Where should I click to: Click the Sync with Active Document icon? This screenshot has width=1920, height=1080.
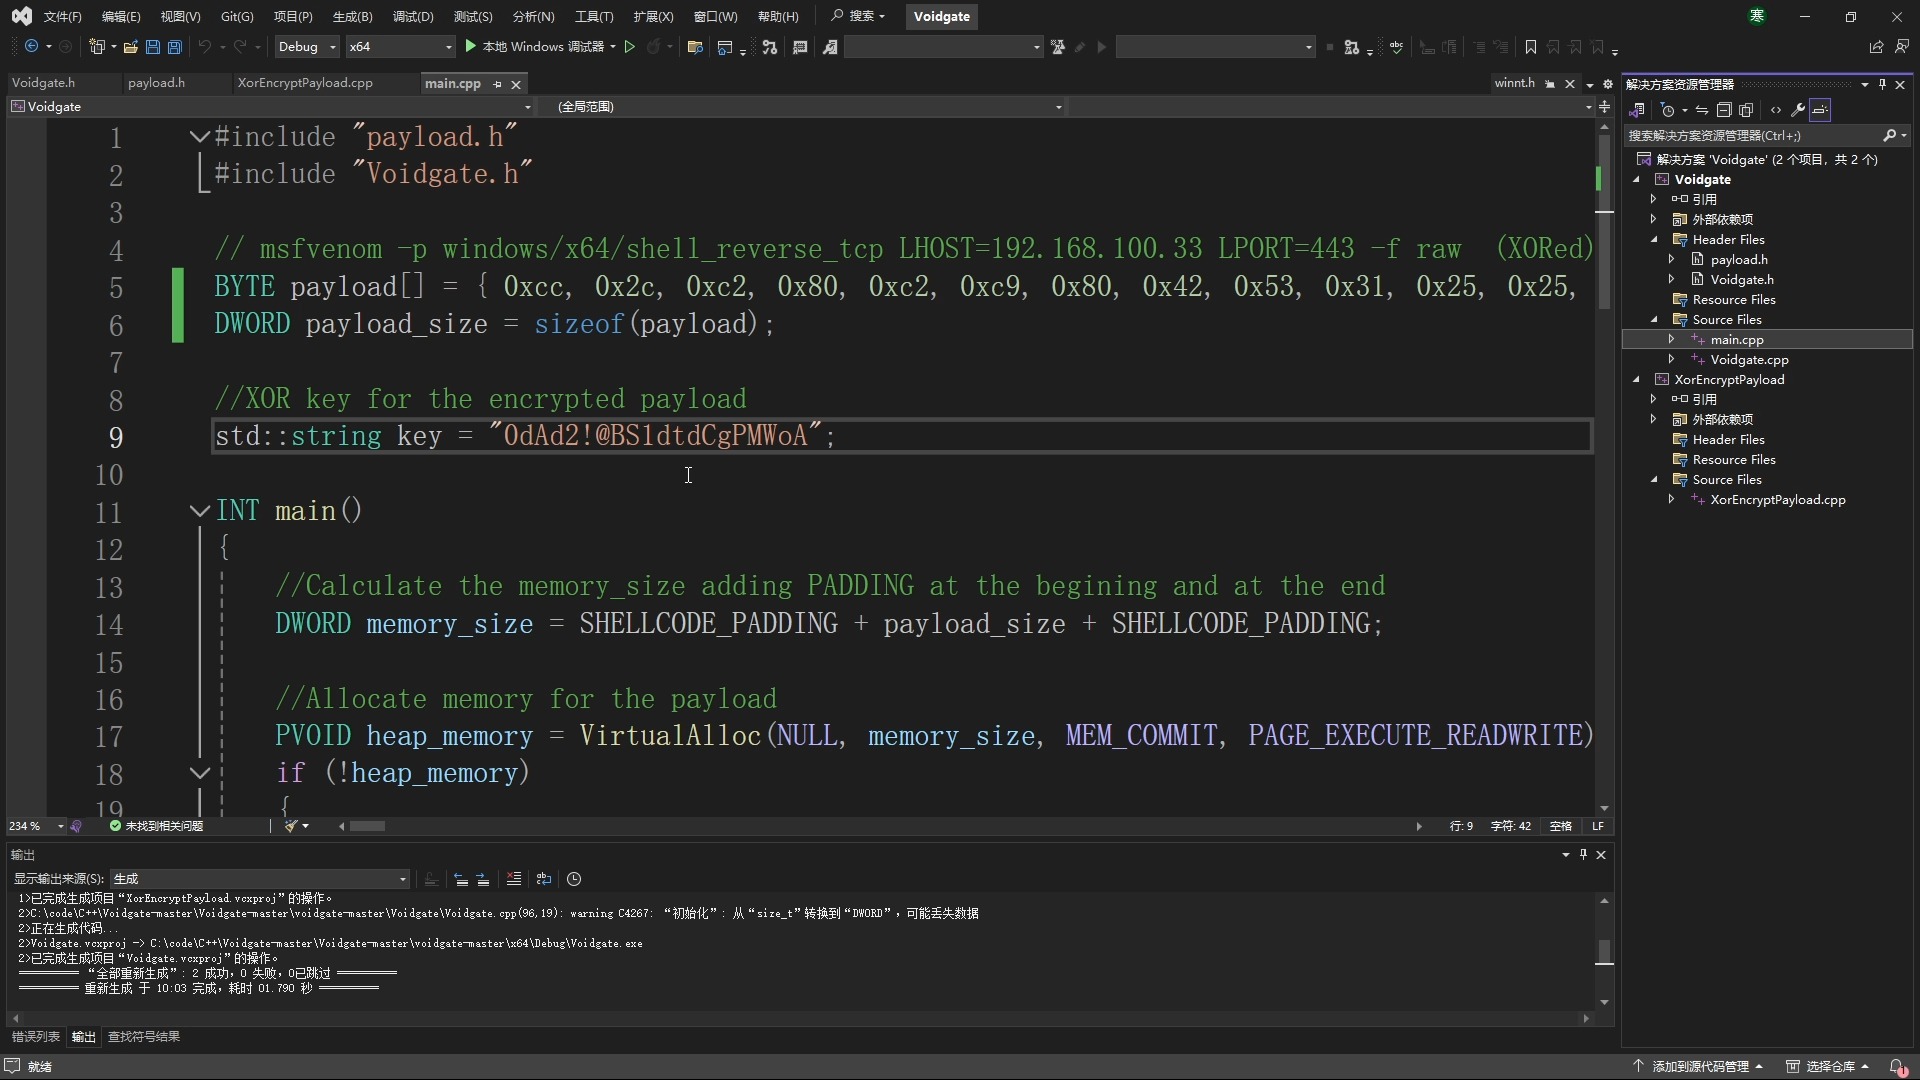point(1701,110)
